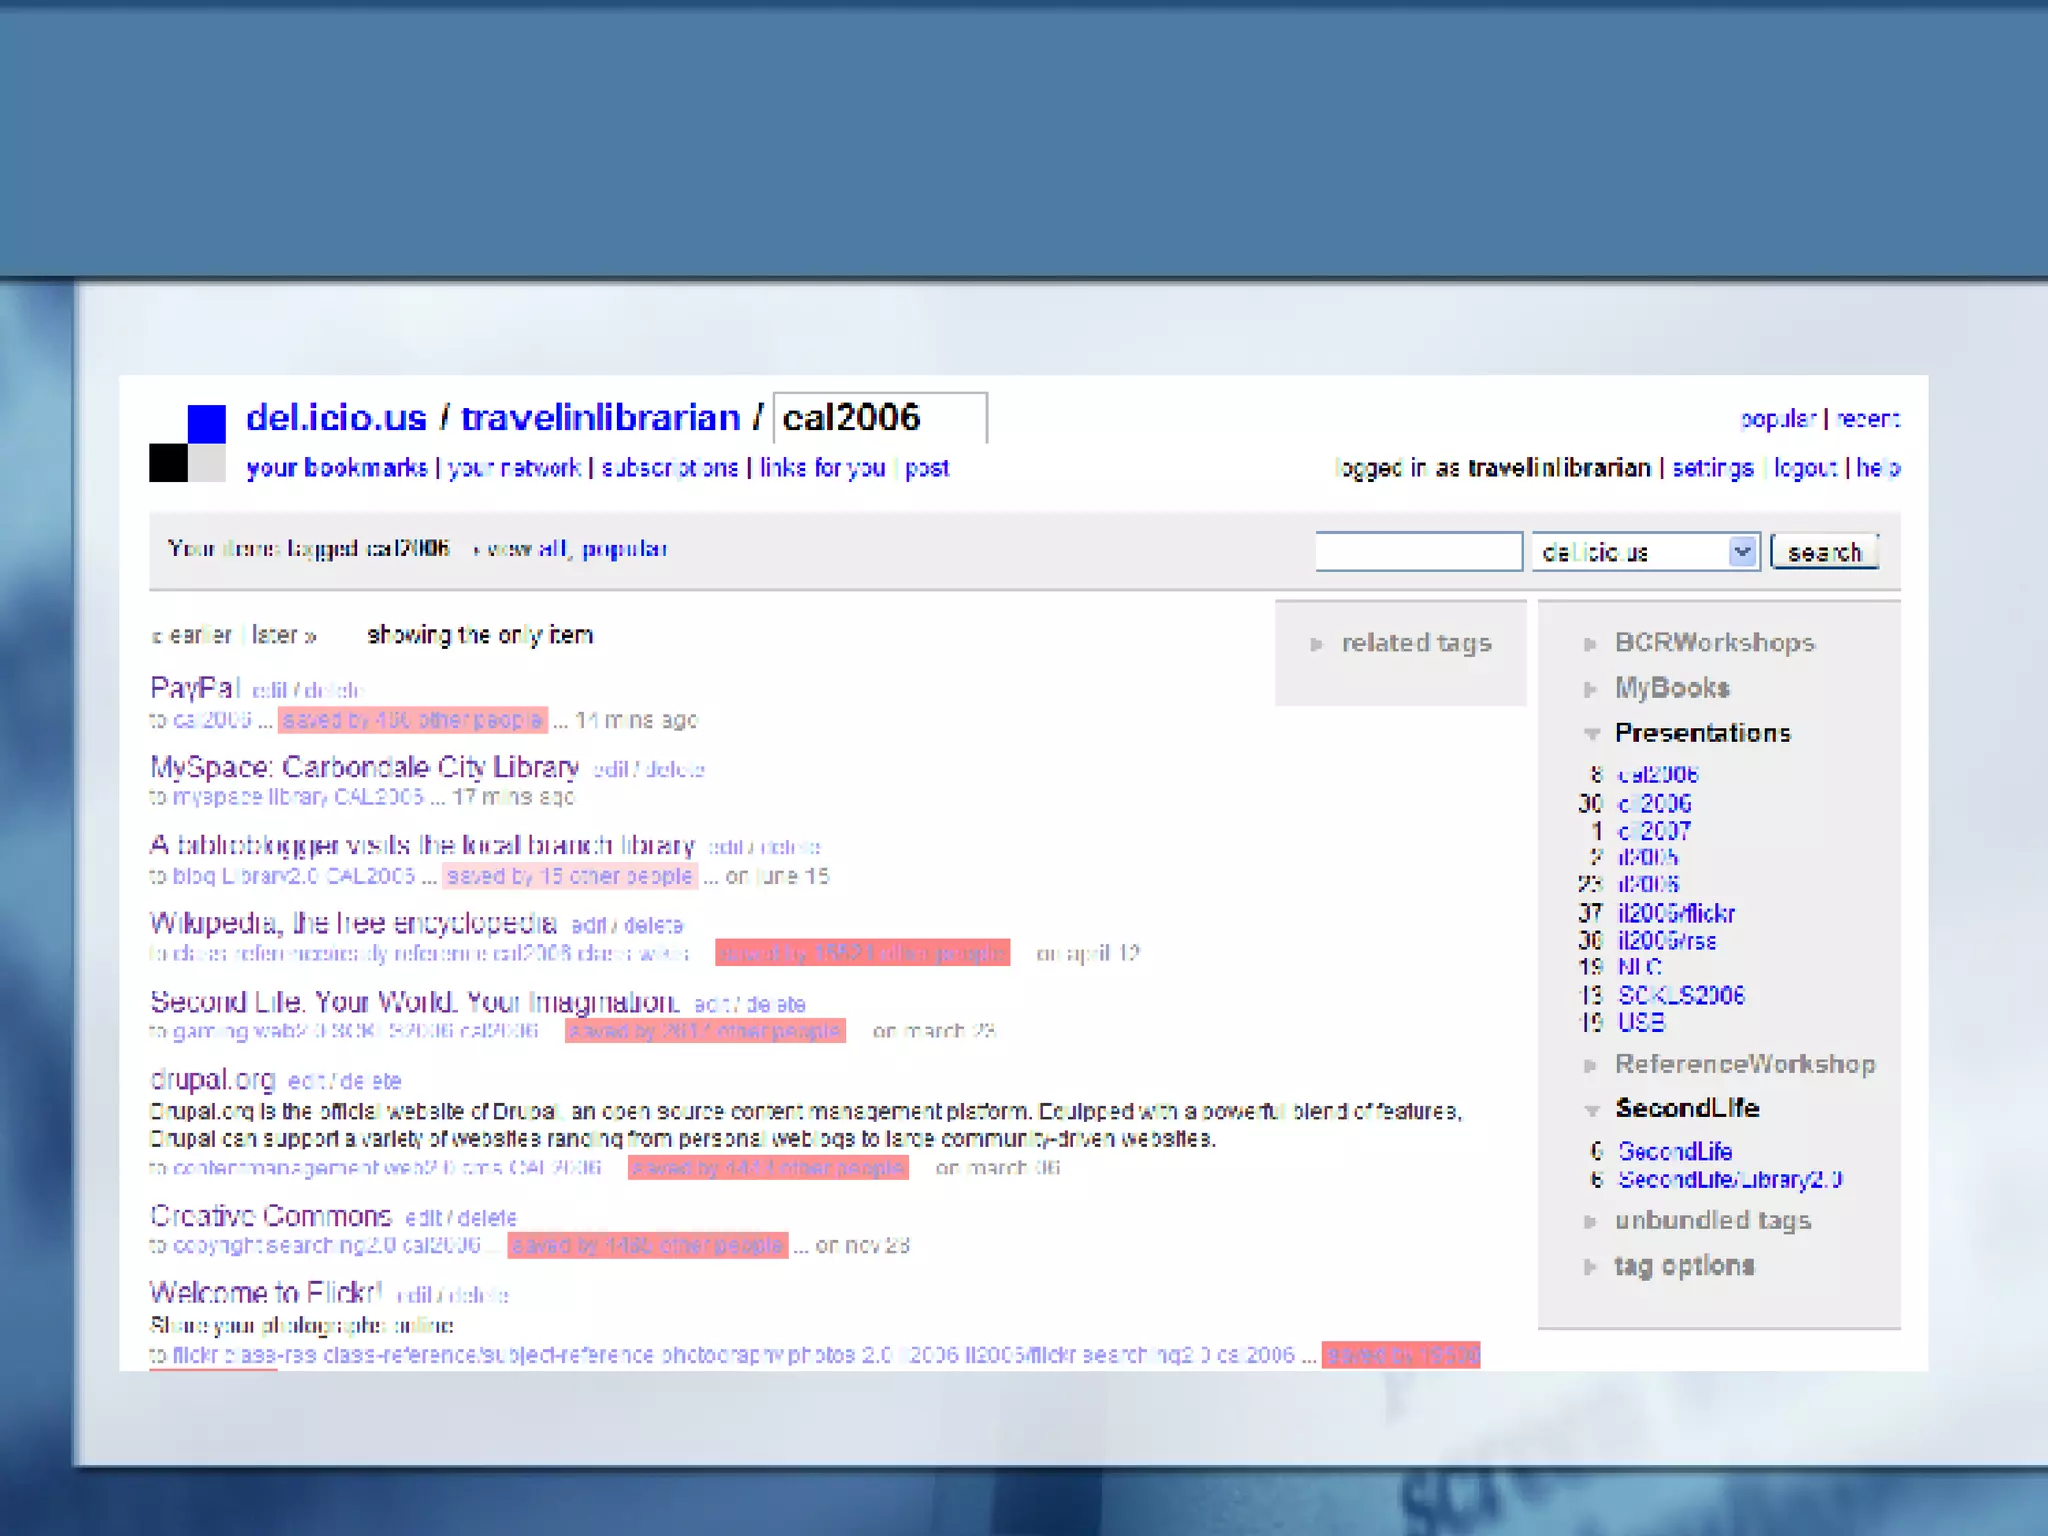Image resolution: width=2048 pixels, height=1536 pixels.
Task: Open the subscriptions menu link
Action: click(669, 468)
